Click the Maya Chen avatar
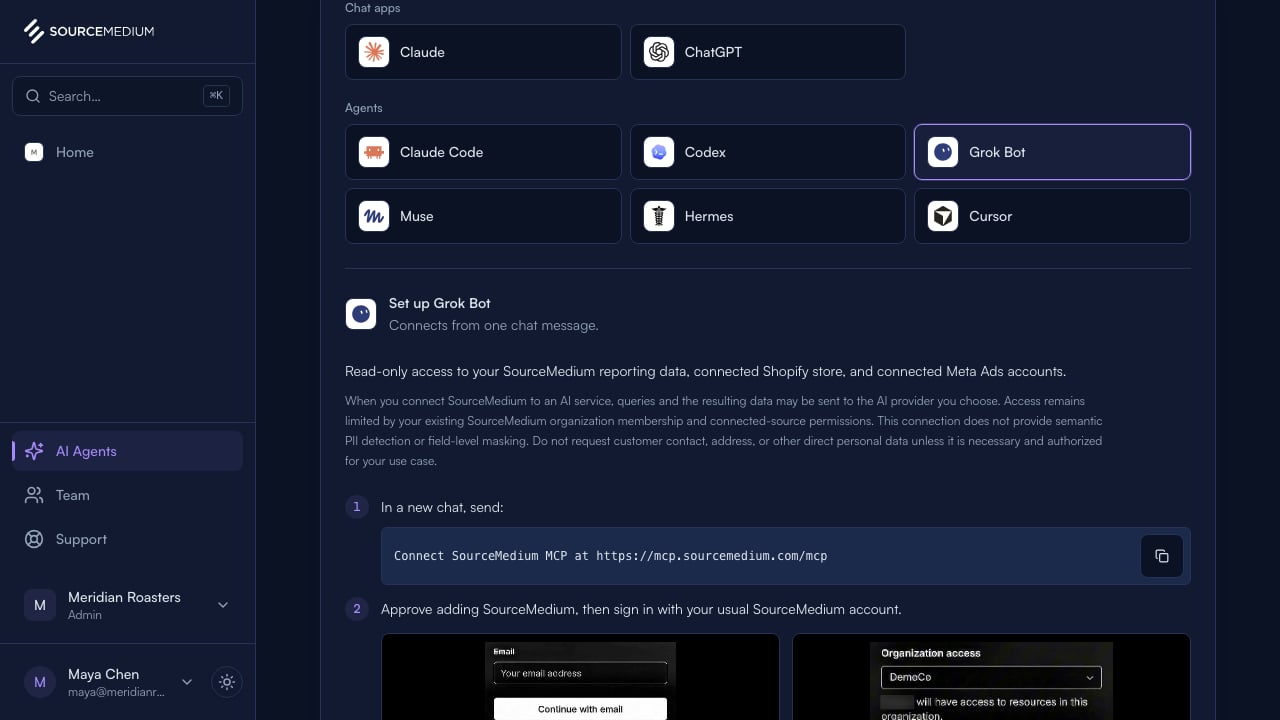1280x720 pixels. coord(40,682)
